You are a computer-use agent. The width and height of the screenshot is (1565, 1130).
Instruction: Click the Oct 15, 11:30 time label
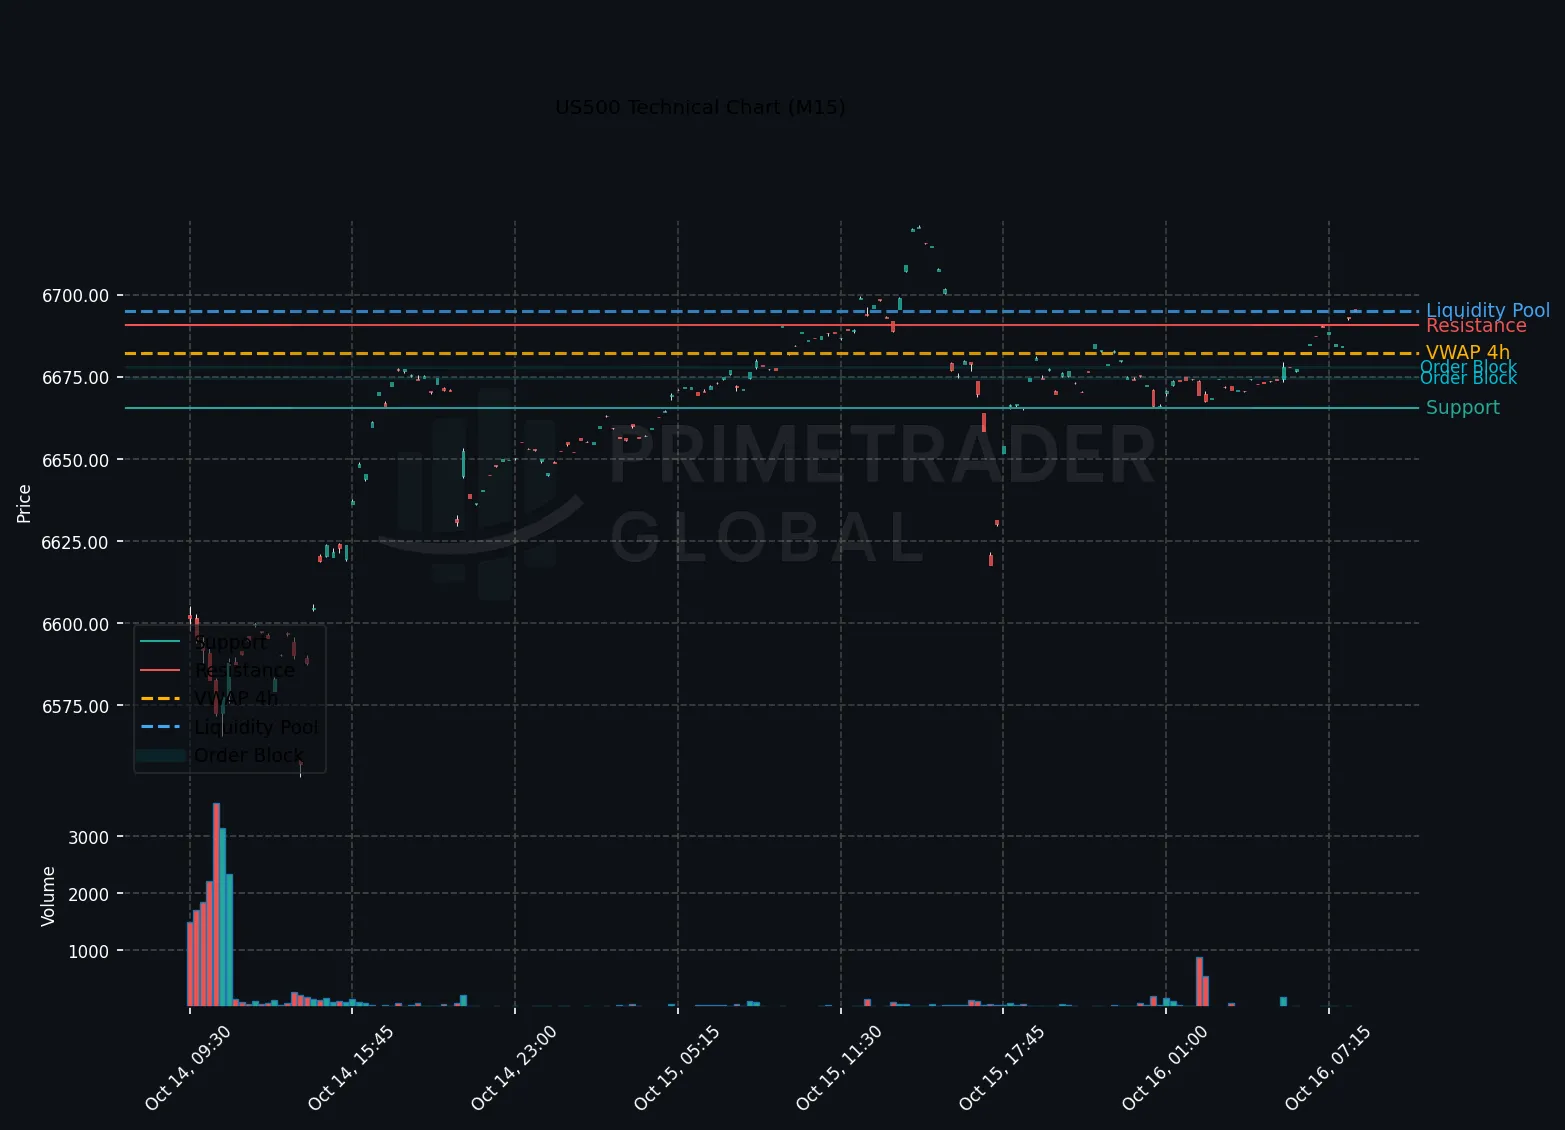(840, 1067)
